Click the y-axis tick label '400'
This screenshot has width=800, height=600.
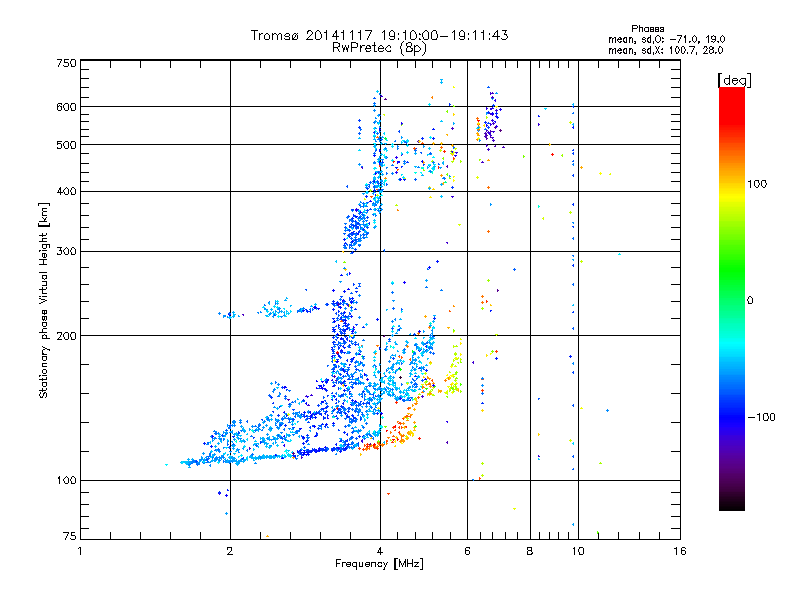click(66, 191)
